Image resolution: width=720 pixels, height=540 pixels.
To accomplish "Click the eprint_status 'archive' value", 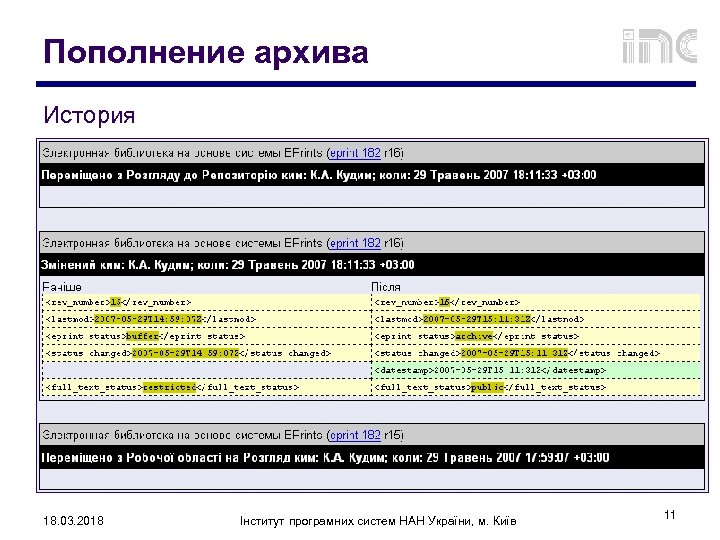I will (x=474, y=336).
